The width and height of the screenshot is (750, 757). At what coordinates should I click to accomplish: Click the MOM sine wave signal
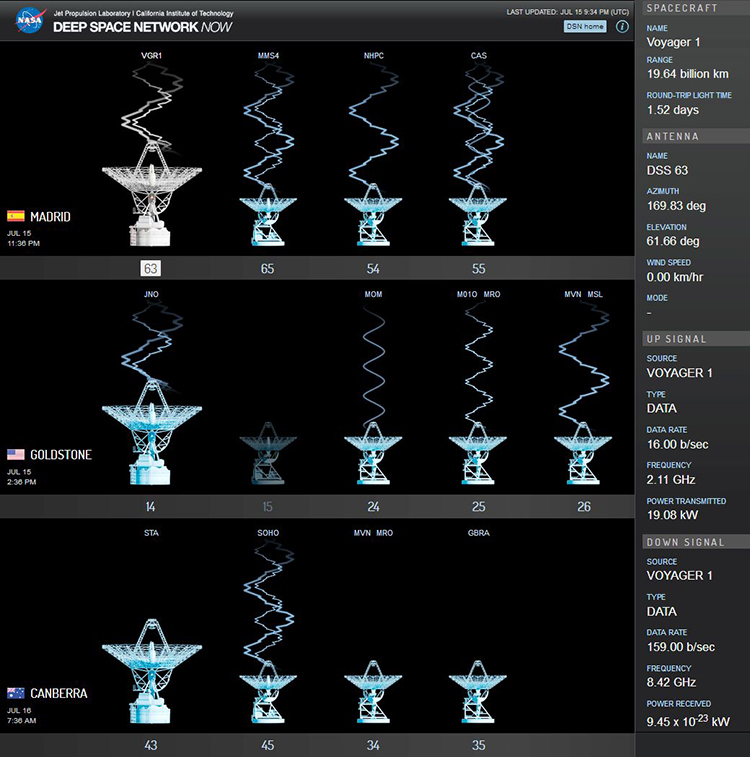373,367
